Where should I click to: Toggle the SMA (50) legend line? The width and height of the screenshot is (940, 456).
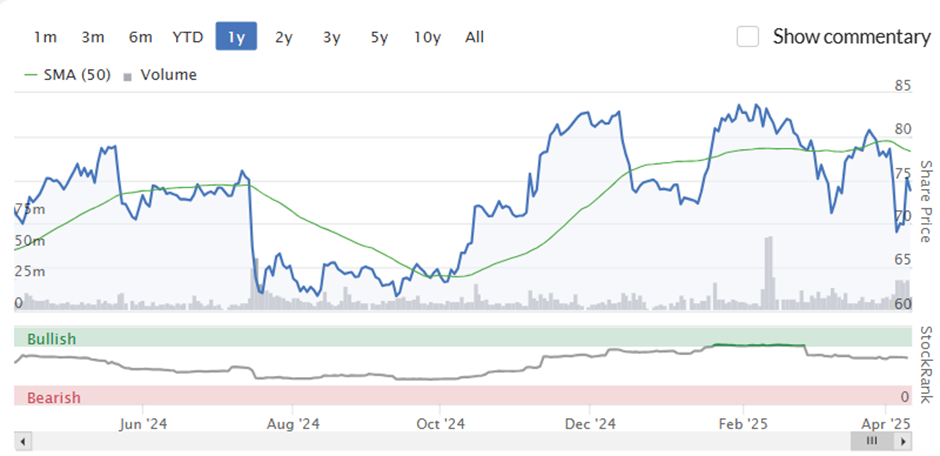tap(67, 75)
